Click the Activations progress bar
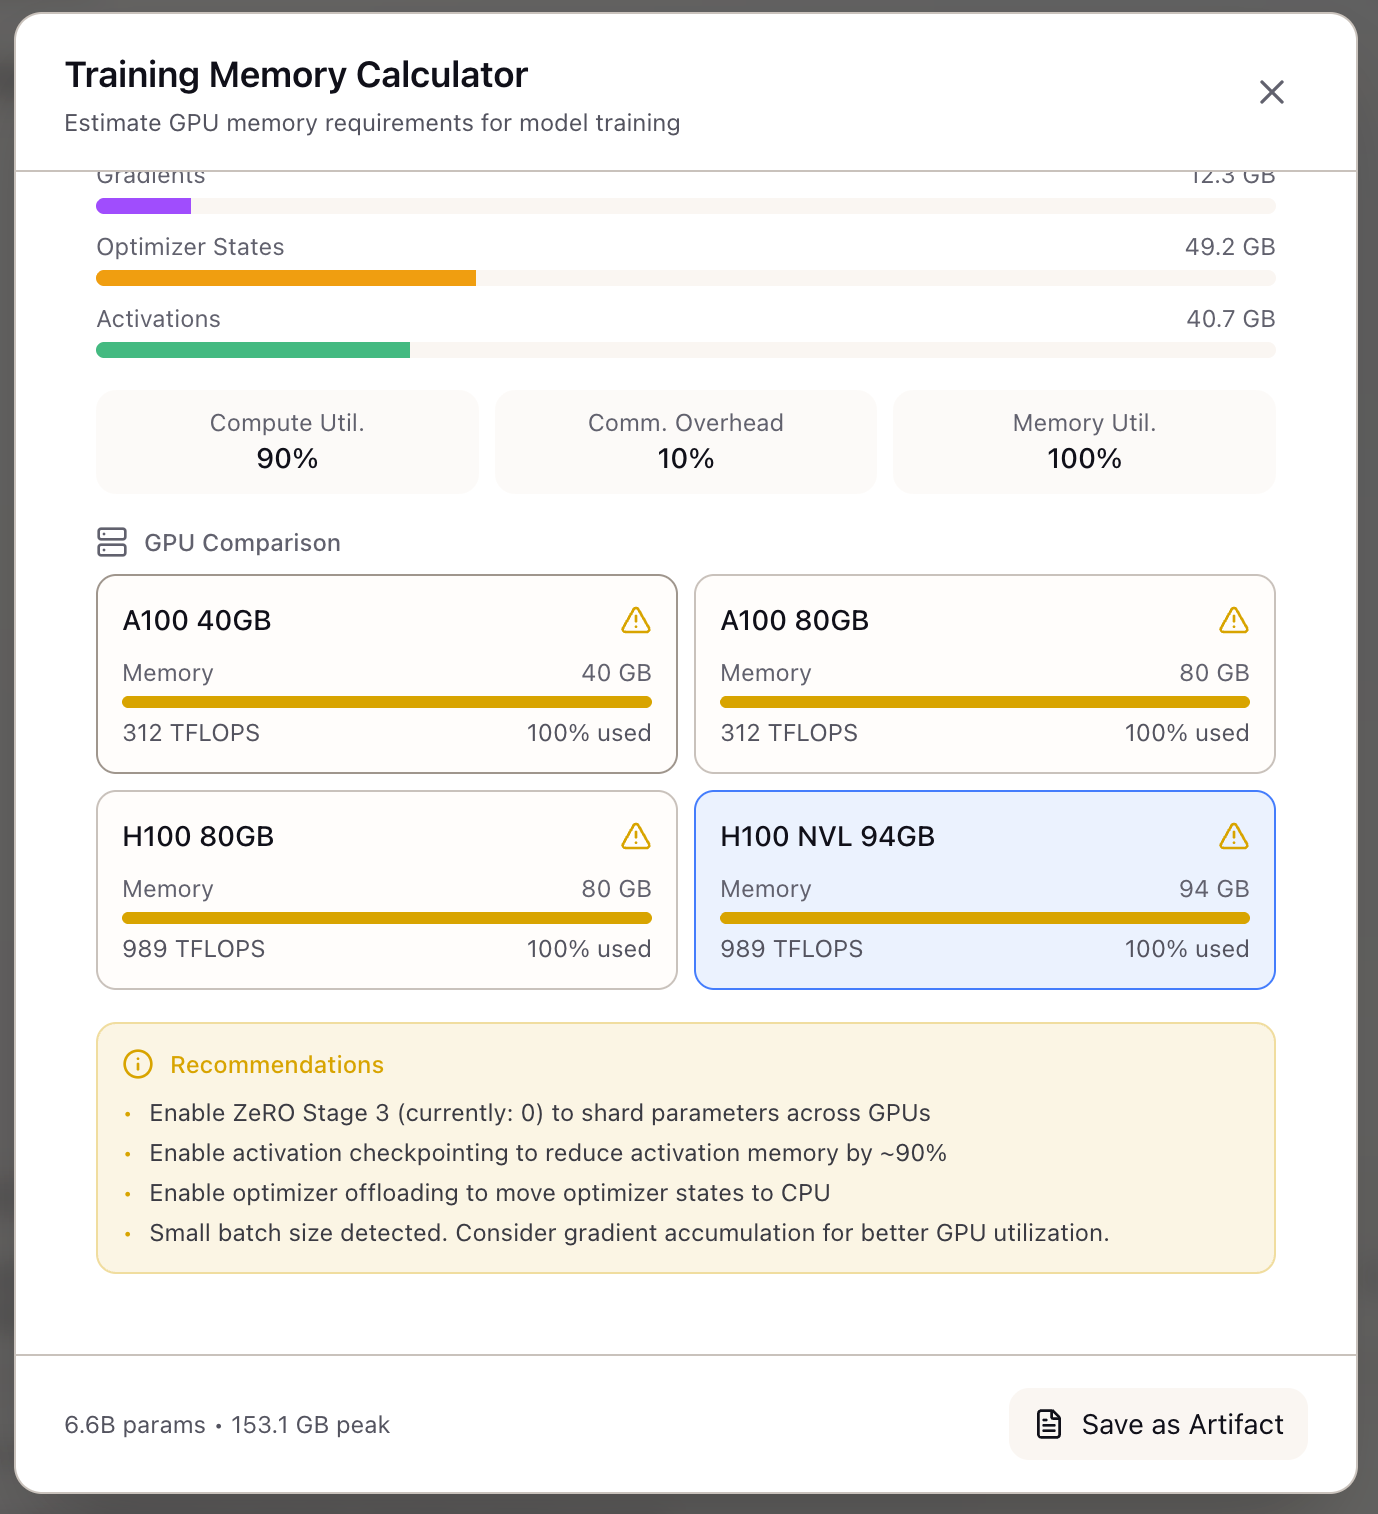This screenshot has height=1514, width=1378. [x=685, y=349]
